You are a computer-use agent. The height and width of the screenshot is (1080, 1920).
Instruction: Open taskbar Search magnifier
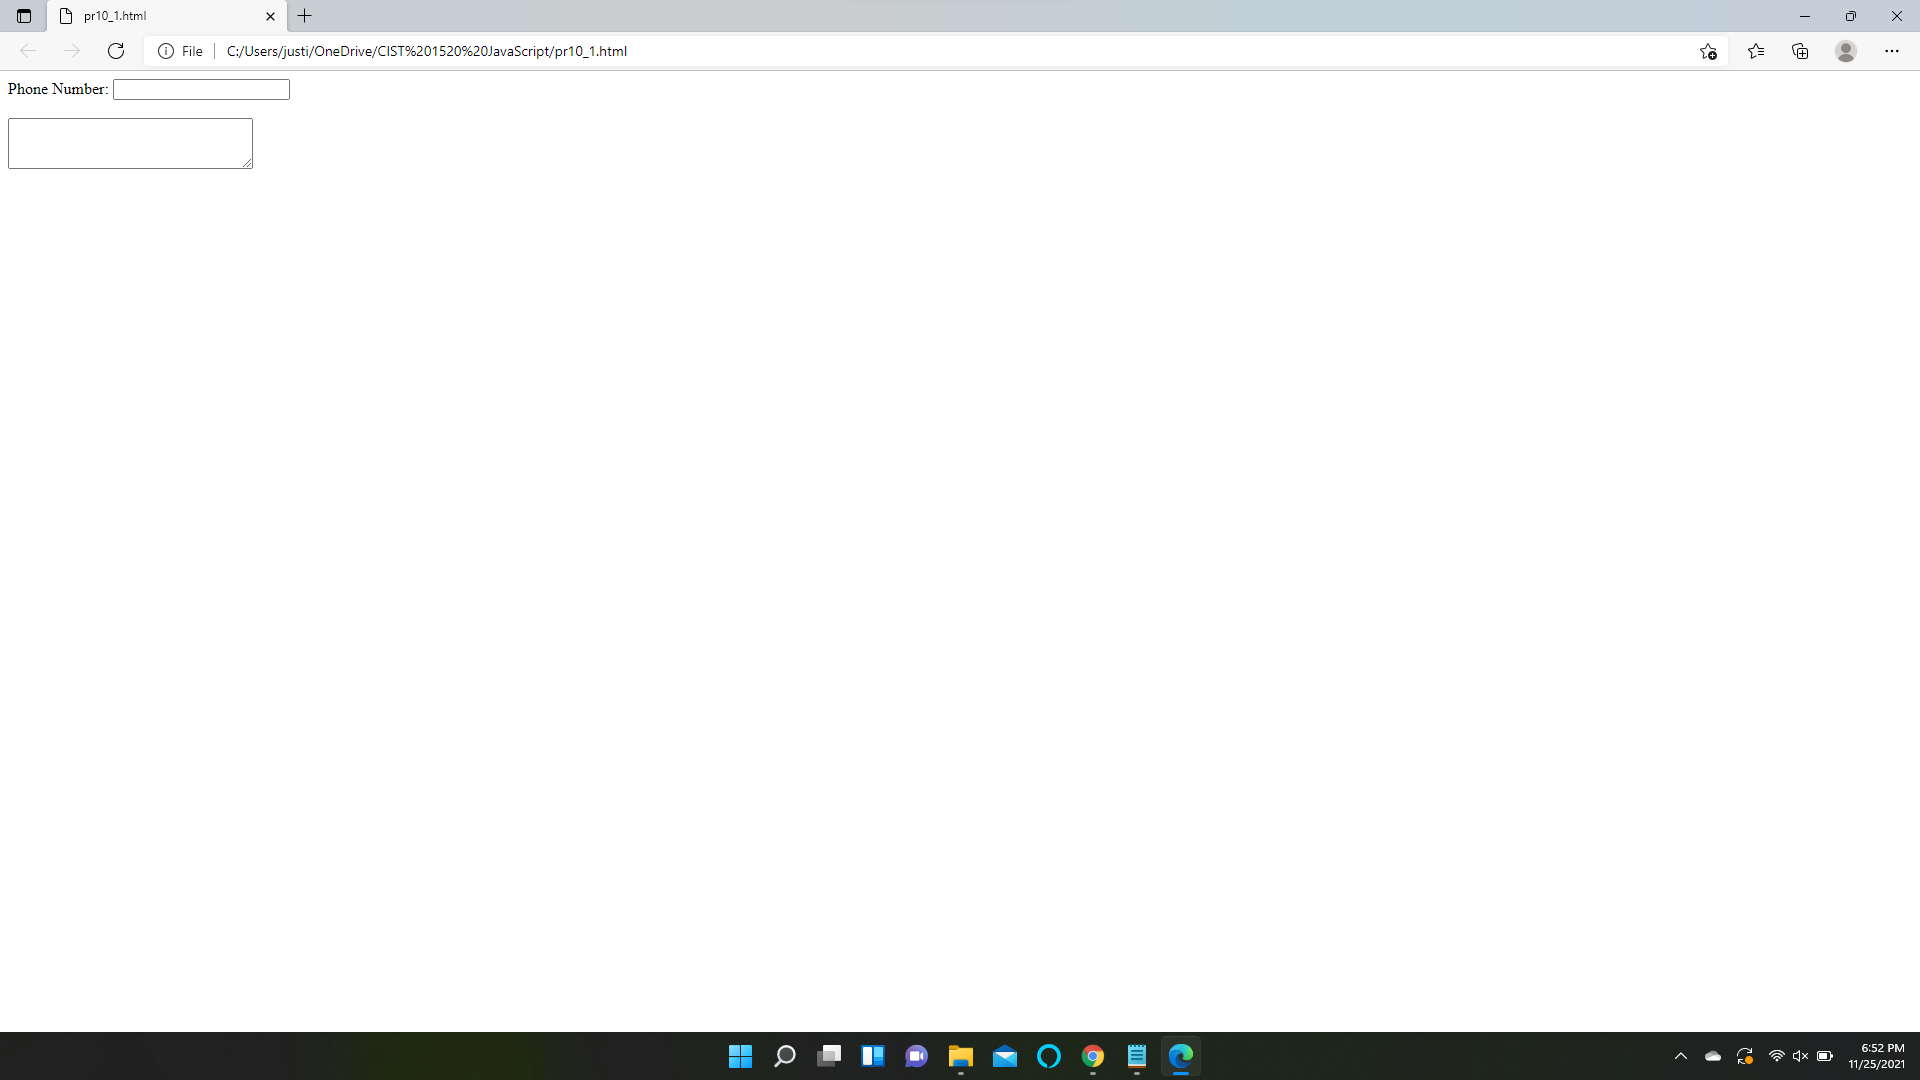(x=785, y=1056)
